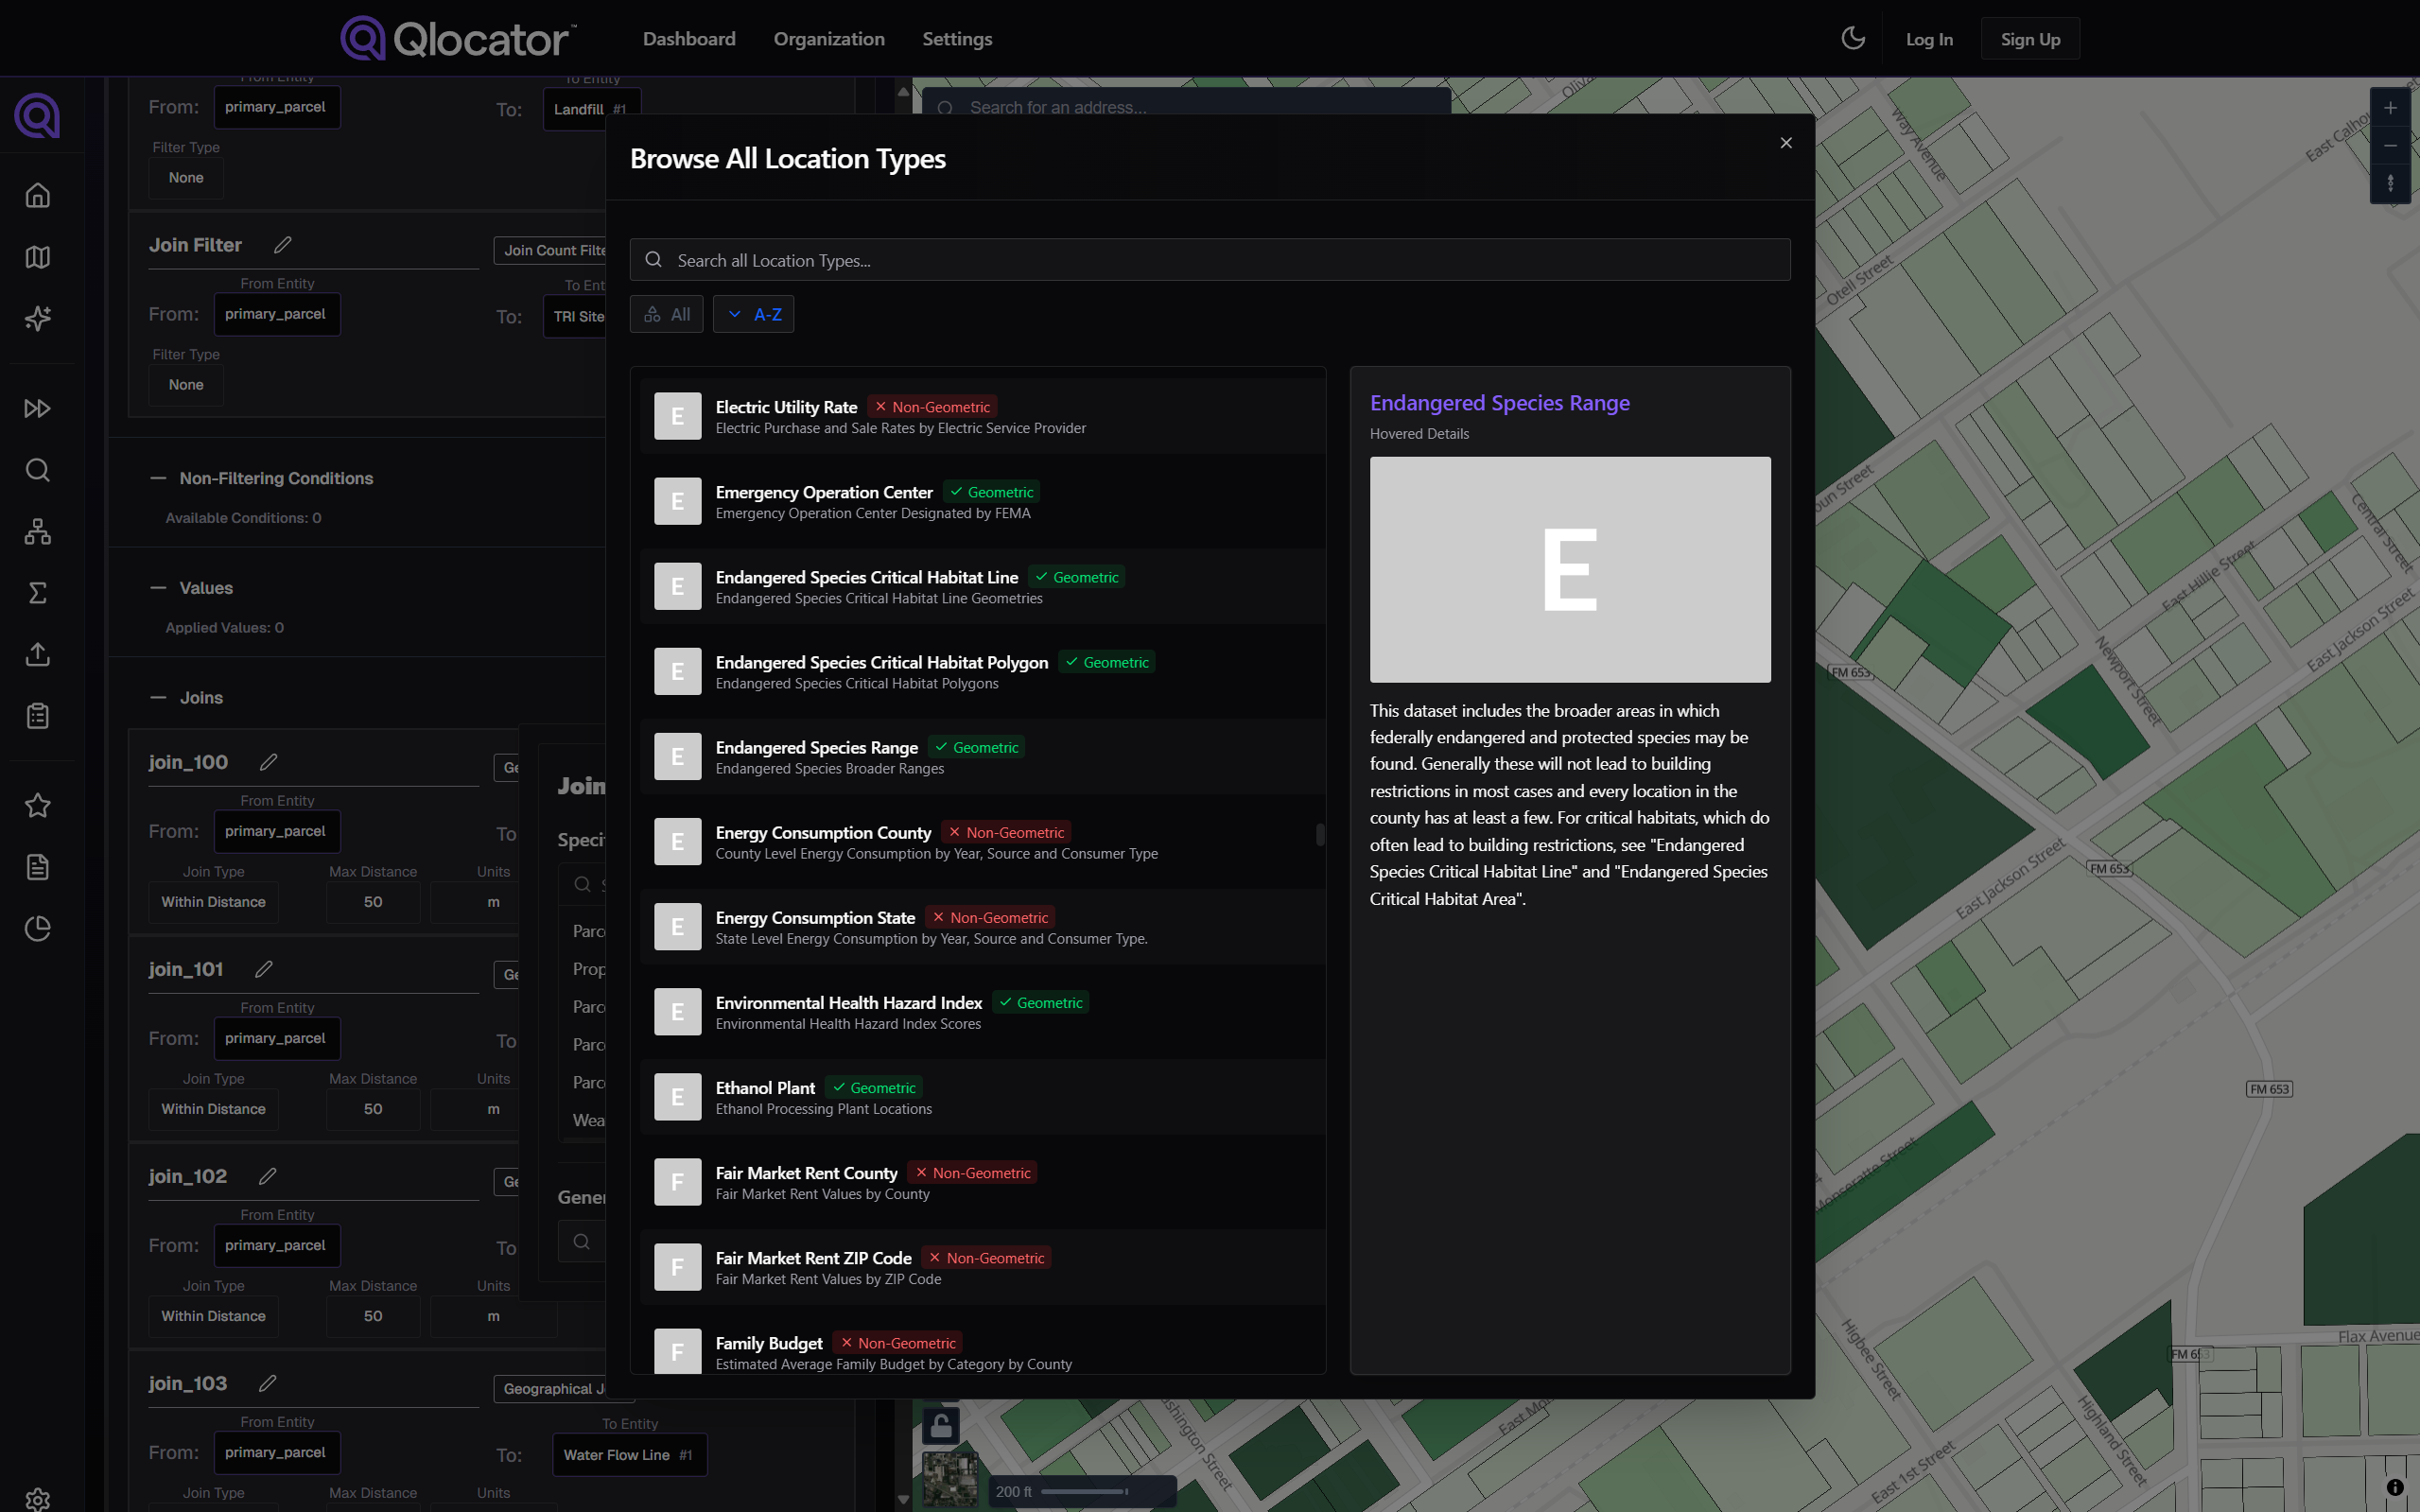Open the Within Distance join type dropdown

coord(213,902)
